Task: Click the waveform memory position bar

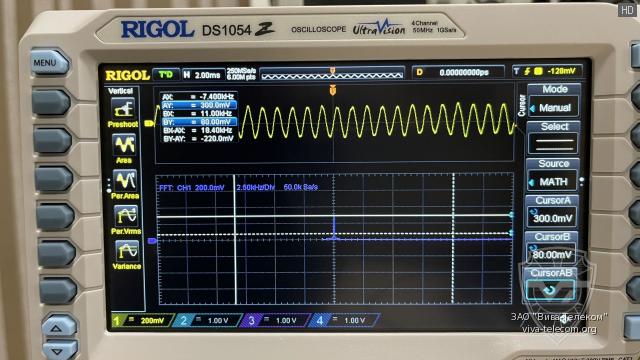Action: point(332,73)
